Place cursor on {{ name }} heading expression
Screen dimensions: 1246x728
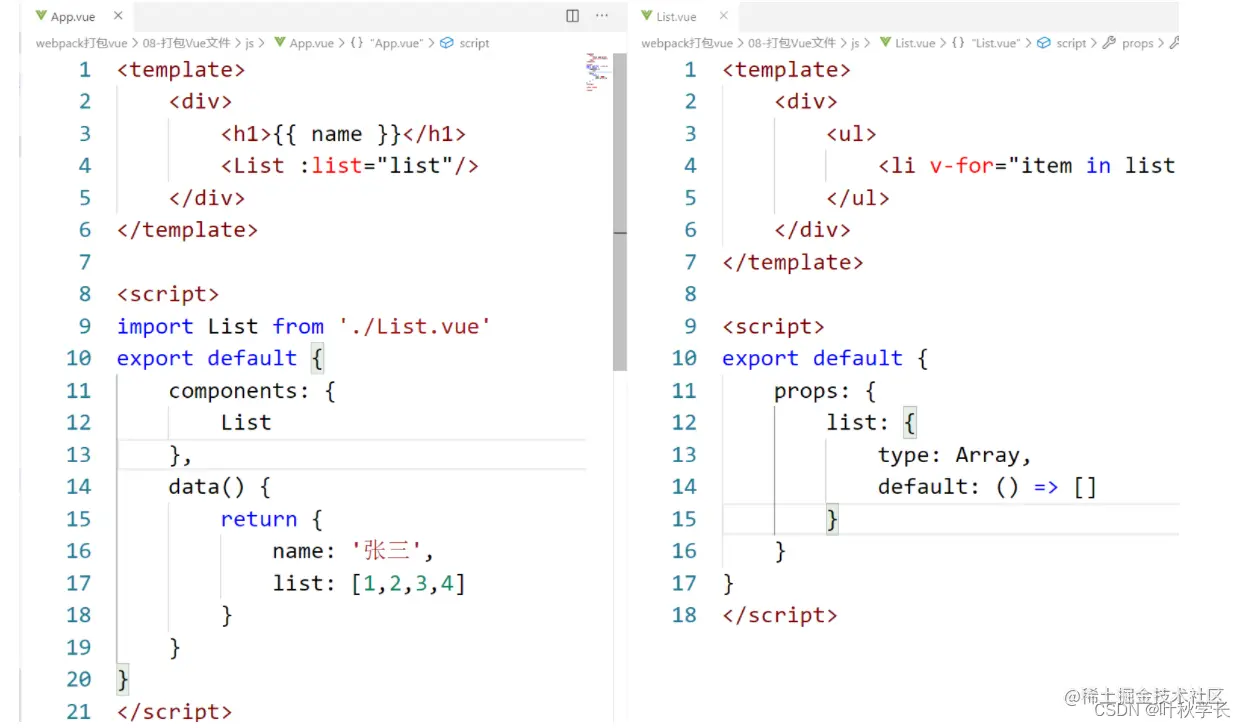[337, 134]
